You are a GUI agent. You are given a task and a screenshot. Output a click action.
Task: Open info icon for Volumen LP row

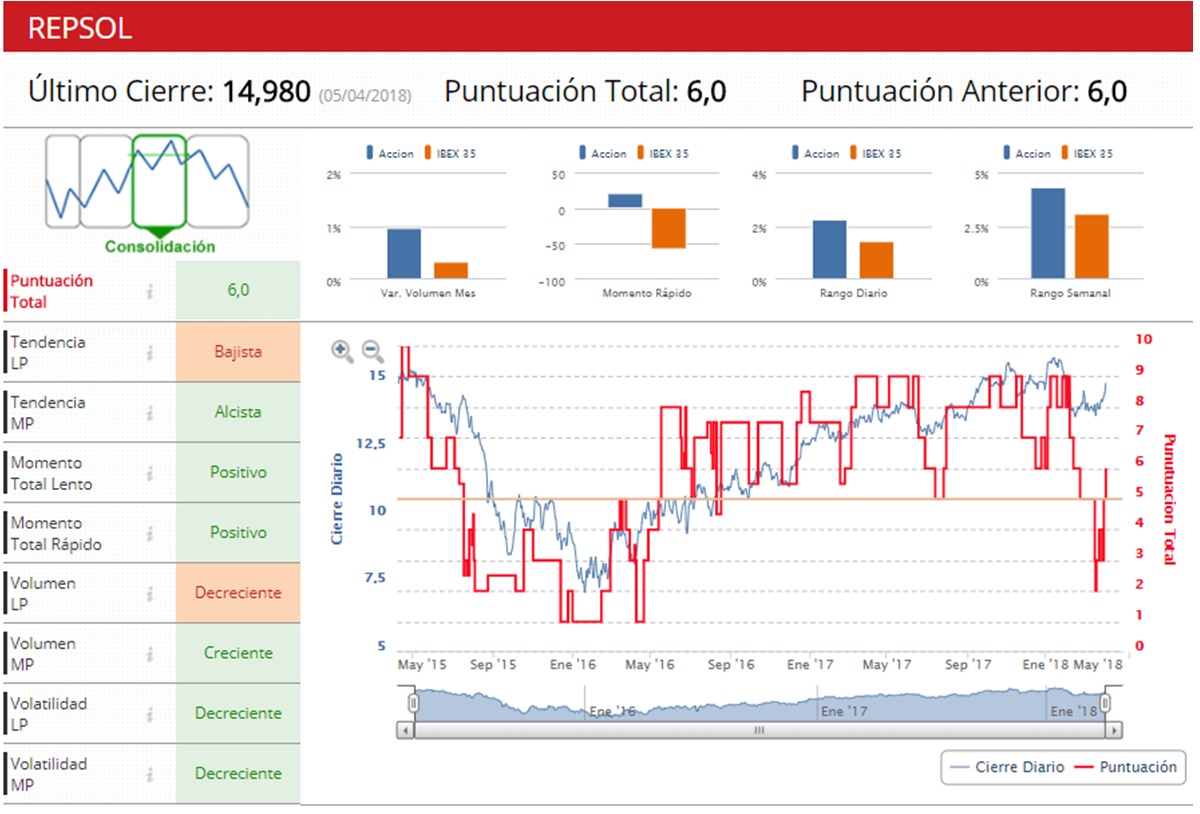pyautogui.click(x=149, y=593)
